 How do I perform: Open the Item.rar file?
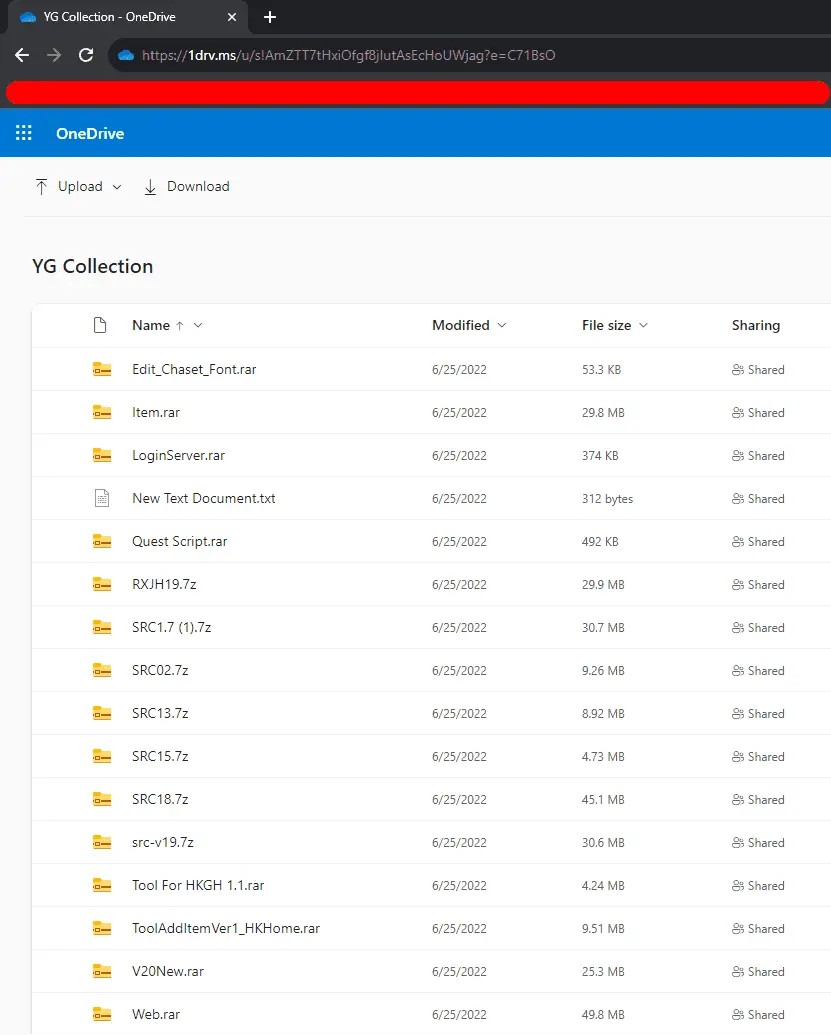(156, 412)
